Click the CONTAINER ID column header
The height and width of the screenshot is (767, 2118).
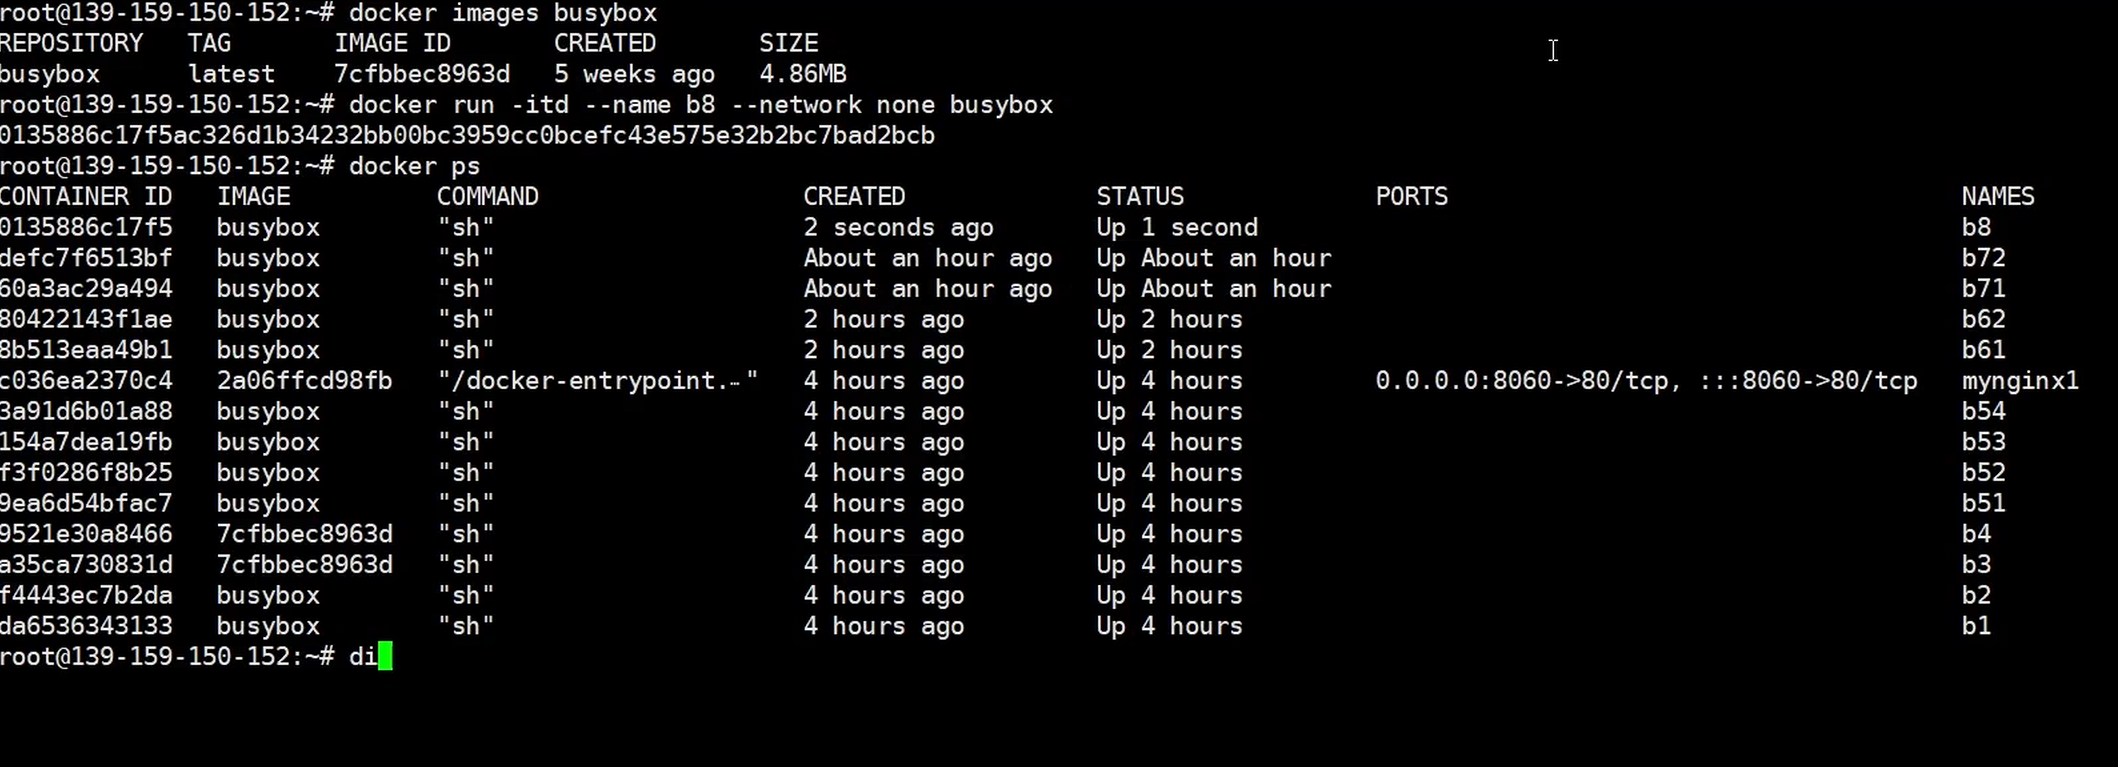86,197
